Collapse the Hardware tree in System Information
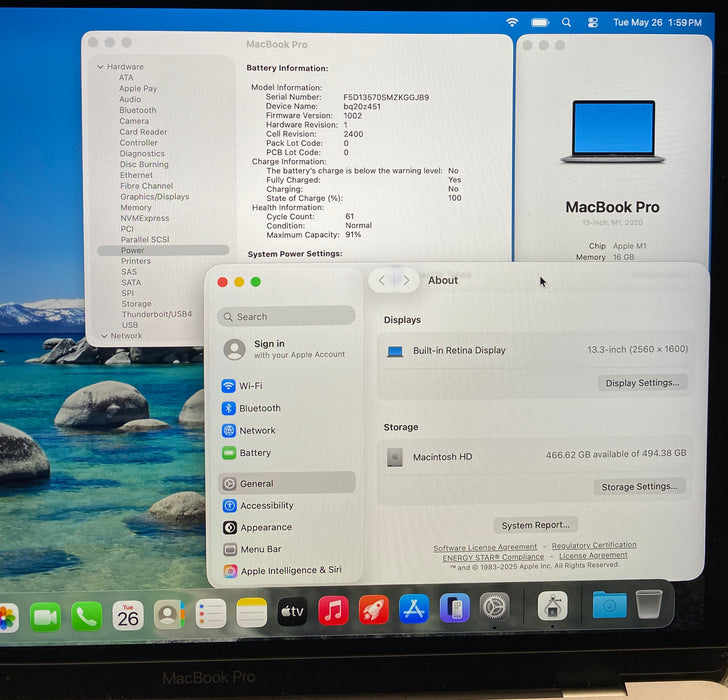Image resolution: width=728 pixels, height=700 pixels. [100, 67]
